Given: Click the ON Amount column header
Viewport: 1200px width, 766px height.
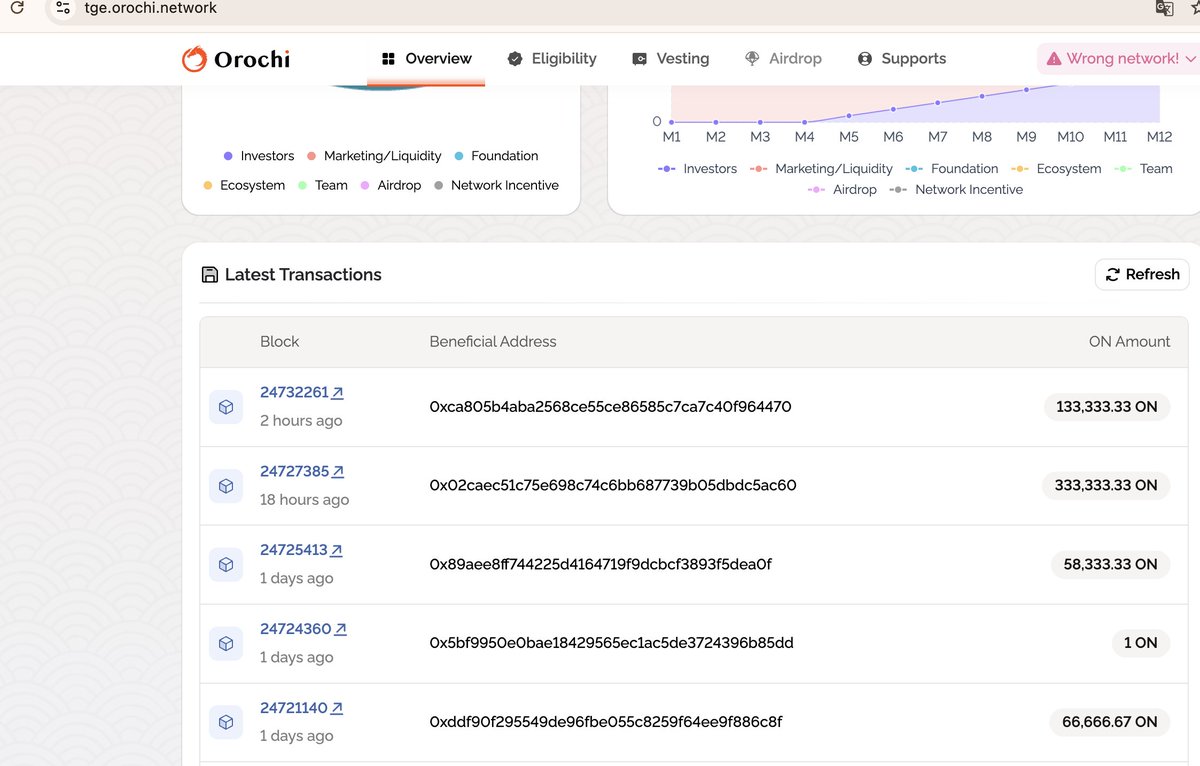Looking at the screenshot, I should tap(1129, 342).
